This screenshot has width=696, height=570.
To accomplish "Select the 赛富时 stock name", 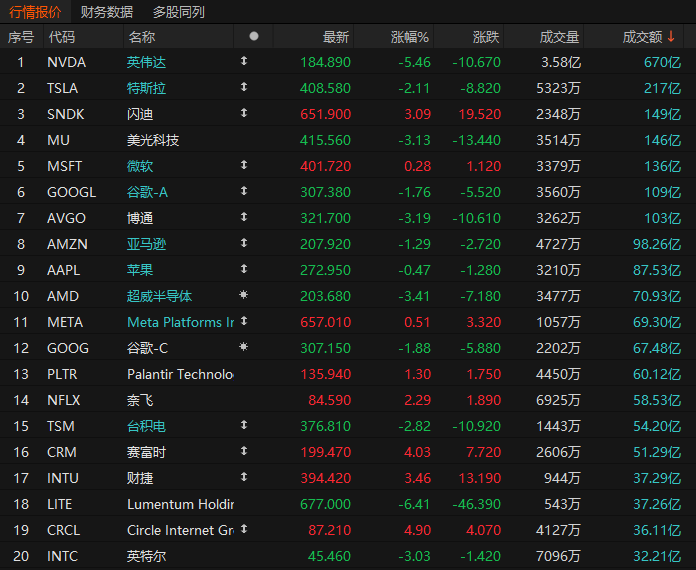I will 146,452.
